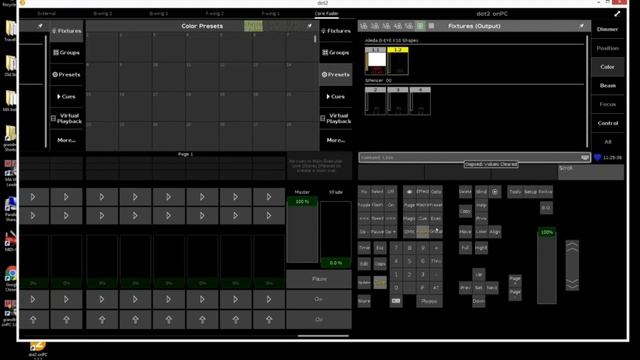Click the Delete key
This screenshot has height=360, width=640.
(465, 191)
